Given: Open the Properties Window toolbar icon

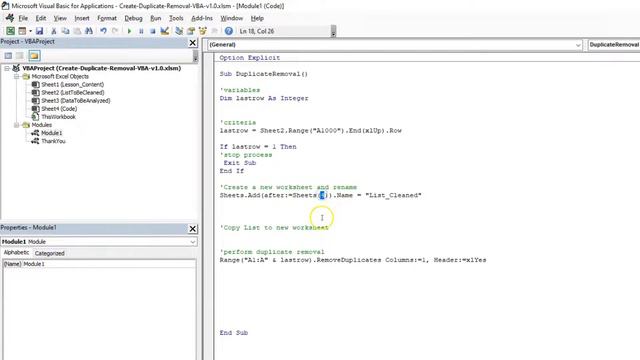Looking at the screenshot, I should point(191,31).
